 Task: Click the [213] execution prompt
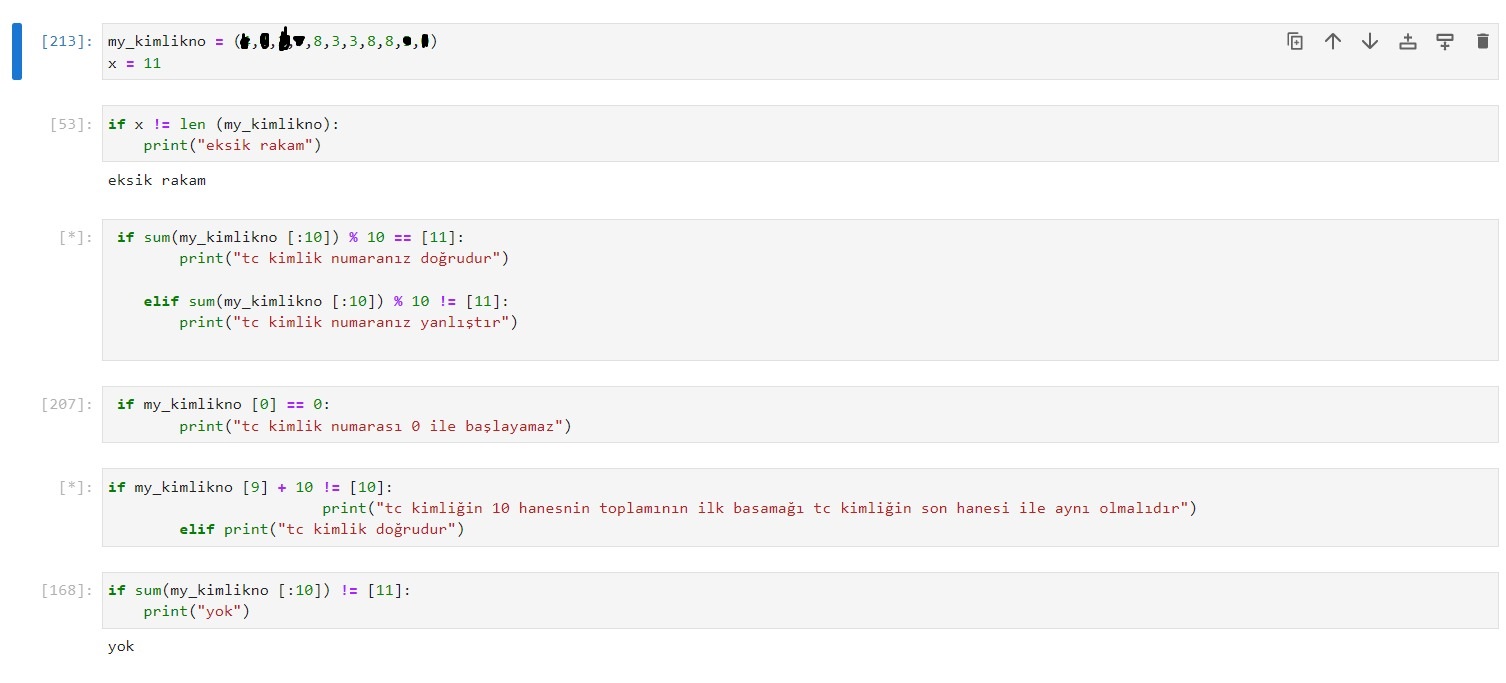point(67,42)
